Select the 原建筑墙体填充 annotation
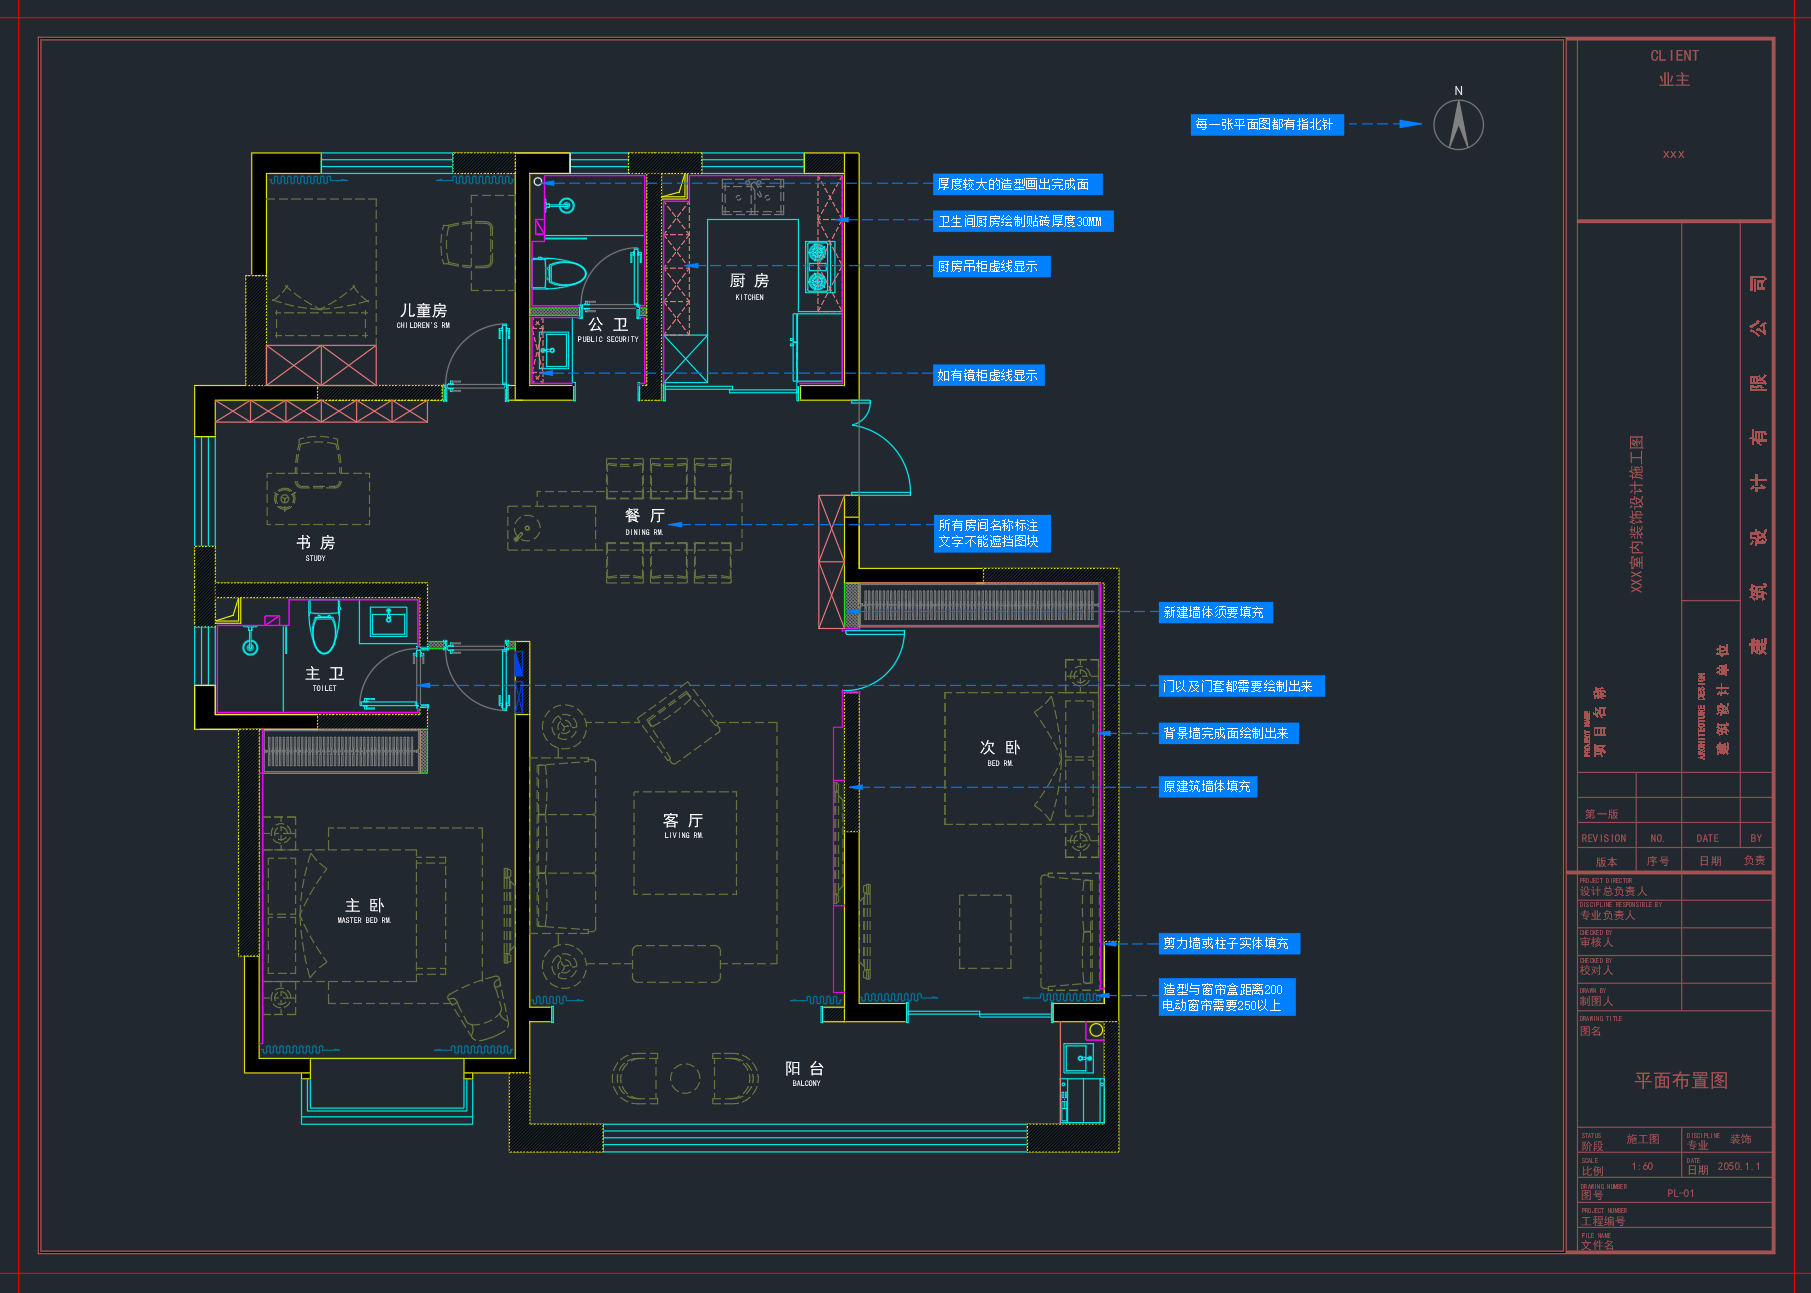 (x=1207, y=786)
